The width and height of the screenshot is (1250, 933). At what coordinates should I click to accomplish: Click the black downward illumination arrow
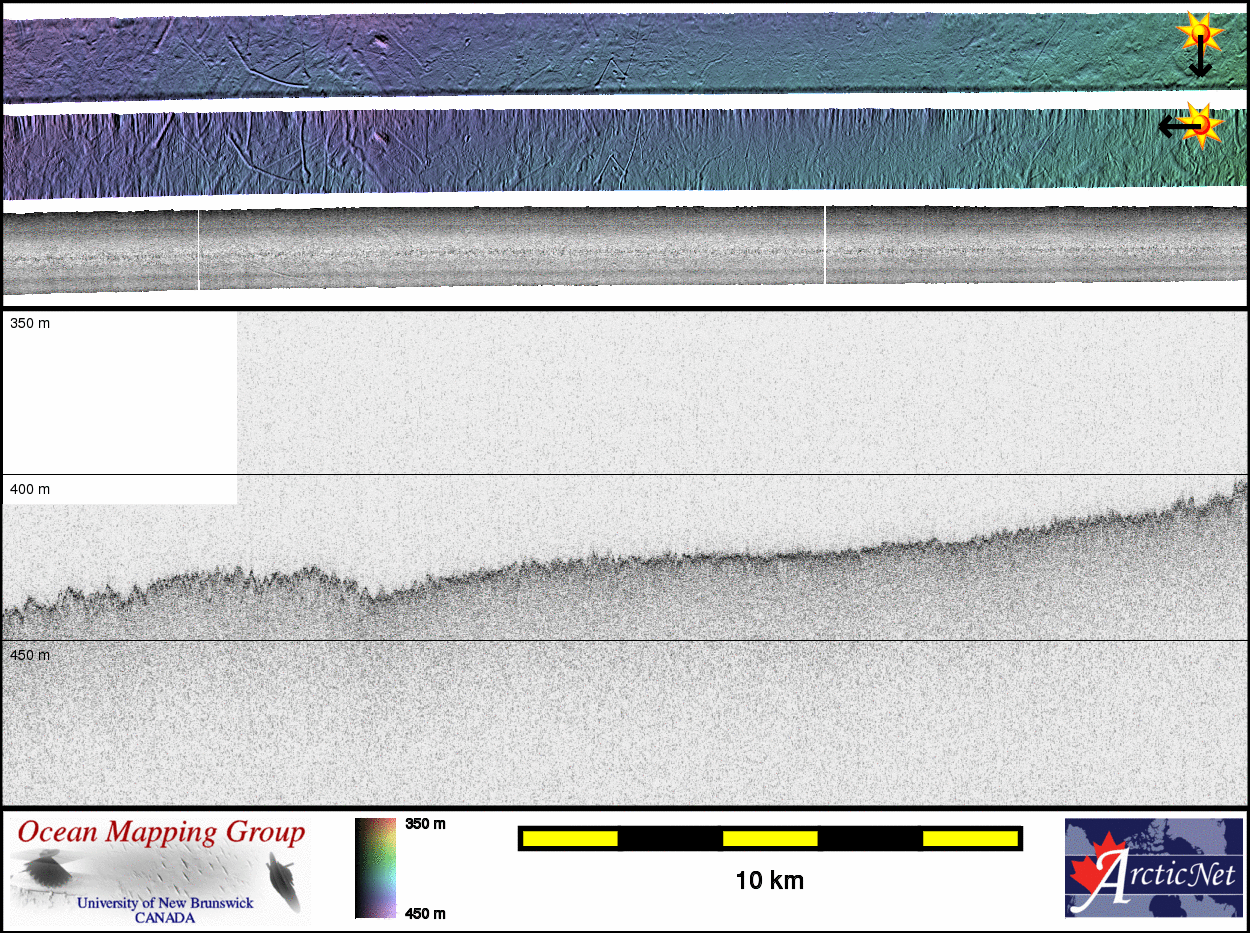pyautogui.click(x=1200, y=64)
